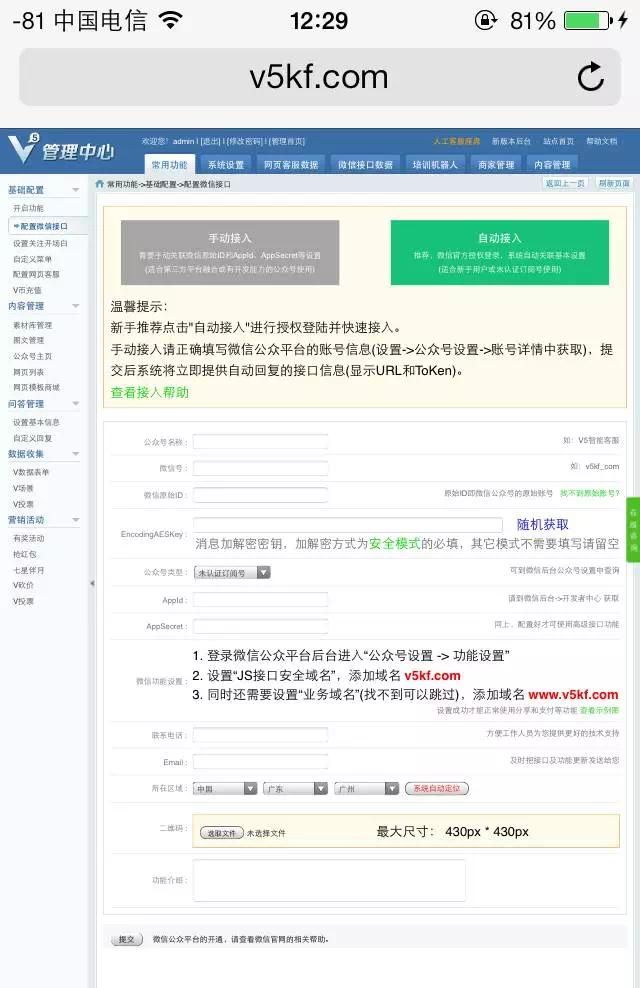Open 网页客服数据 tab
Image resolution: width=640 pixels, height=988 pixels.
(291, 164)
